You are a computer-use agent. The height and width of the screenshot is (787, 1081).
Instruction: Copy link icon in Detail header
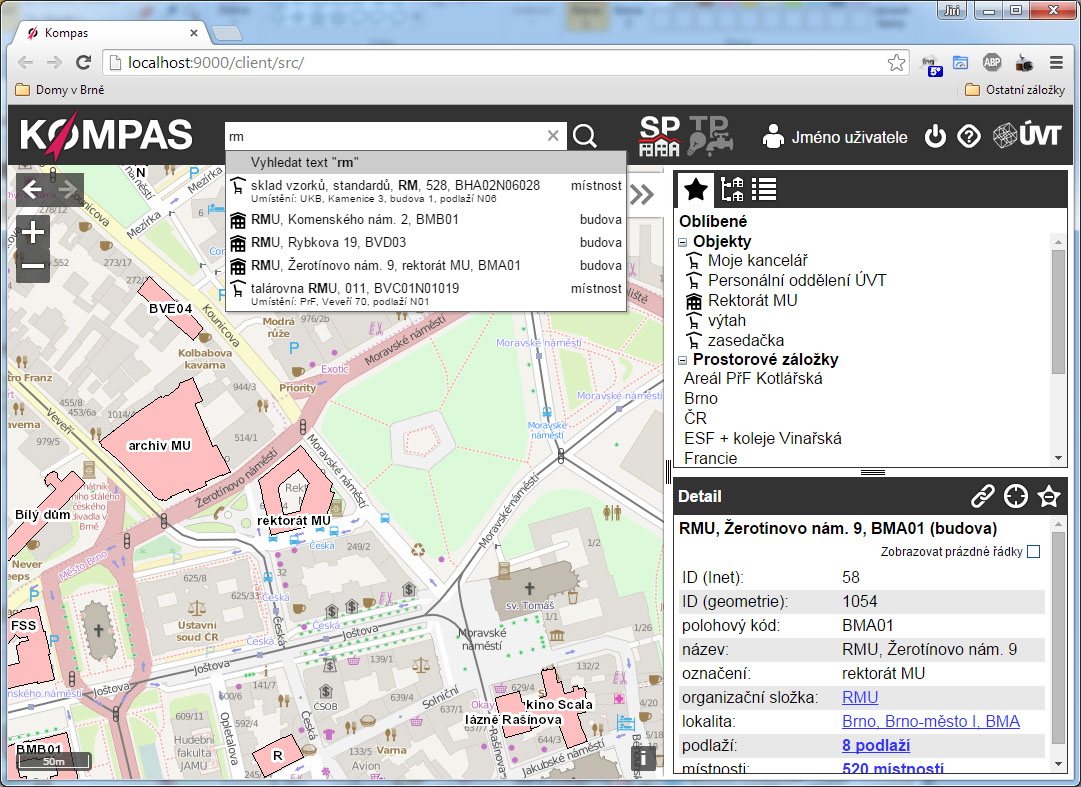[984, 496]
